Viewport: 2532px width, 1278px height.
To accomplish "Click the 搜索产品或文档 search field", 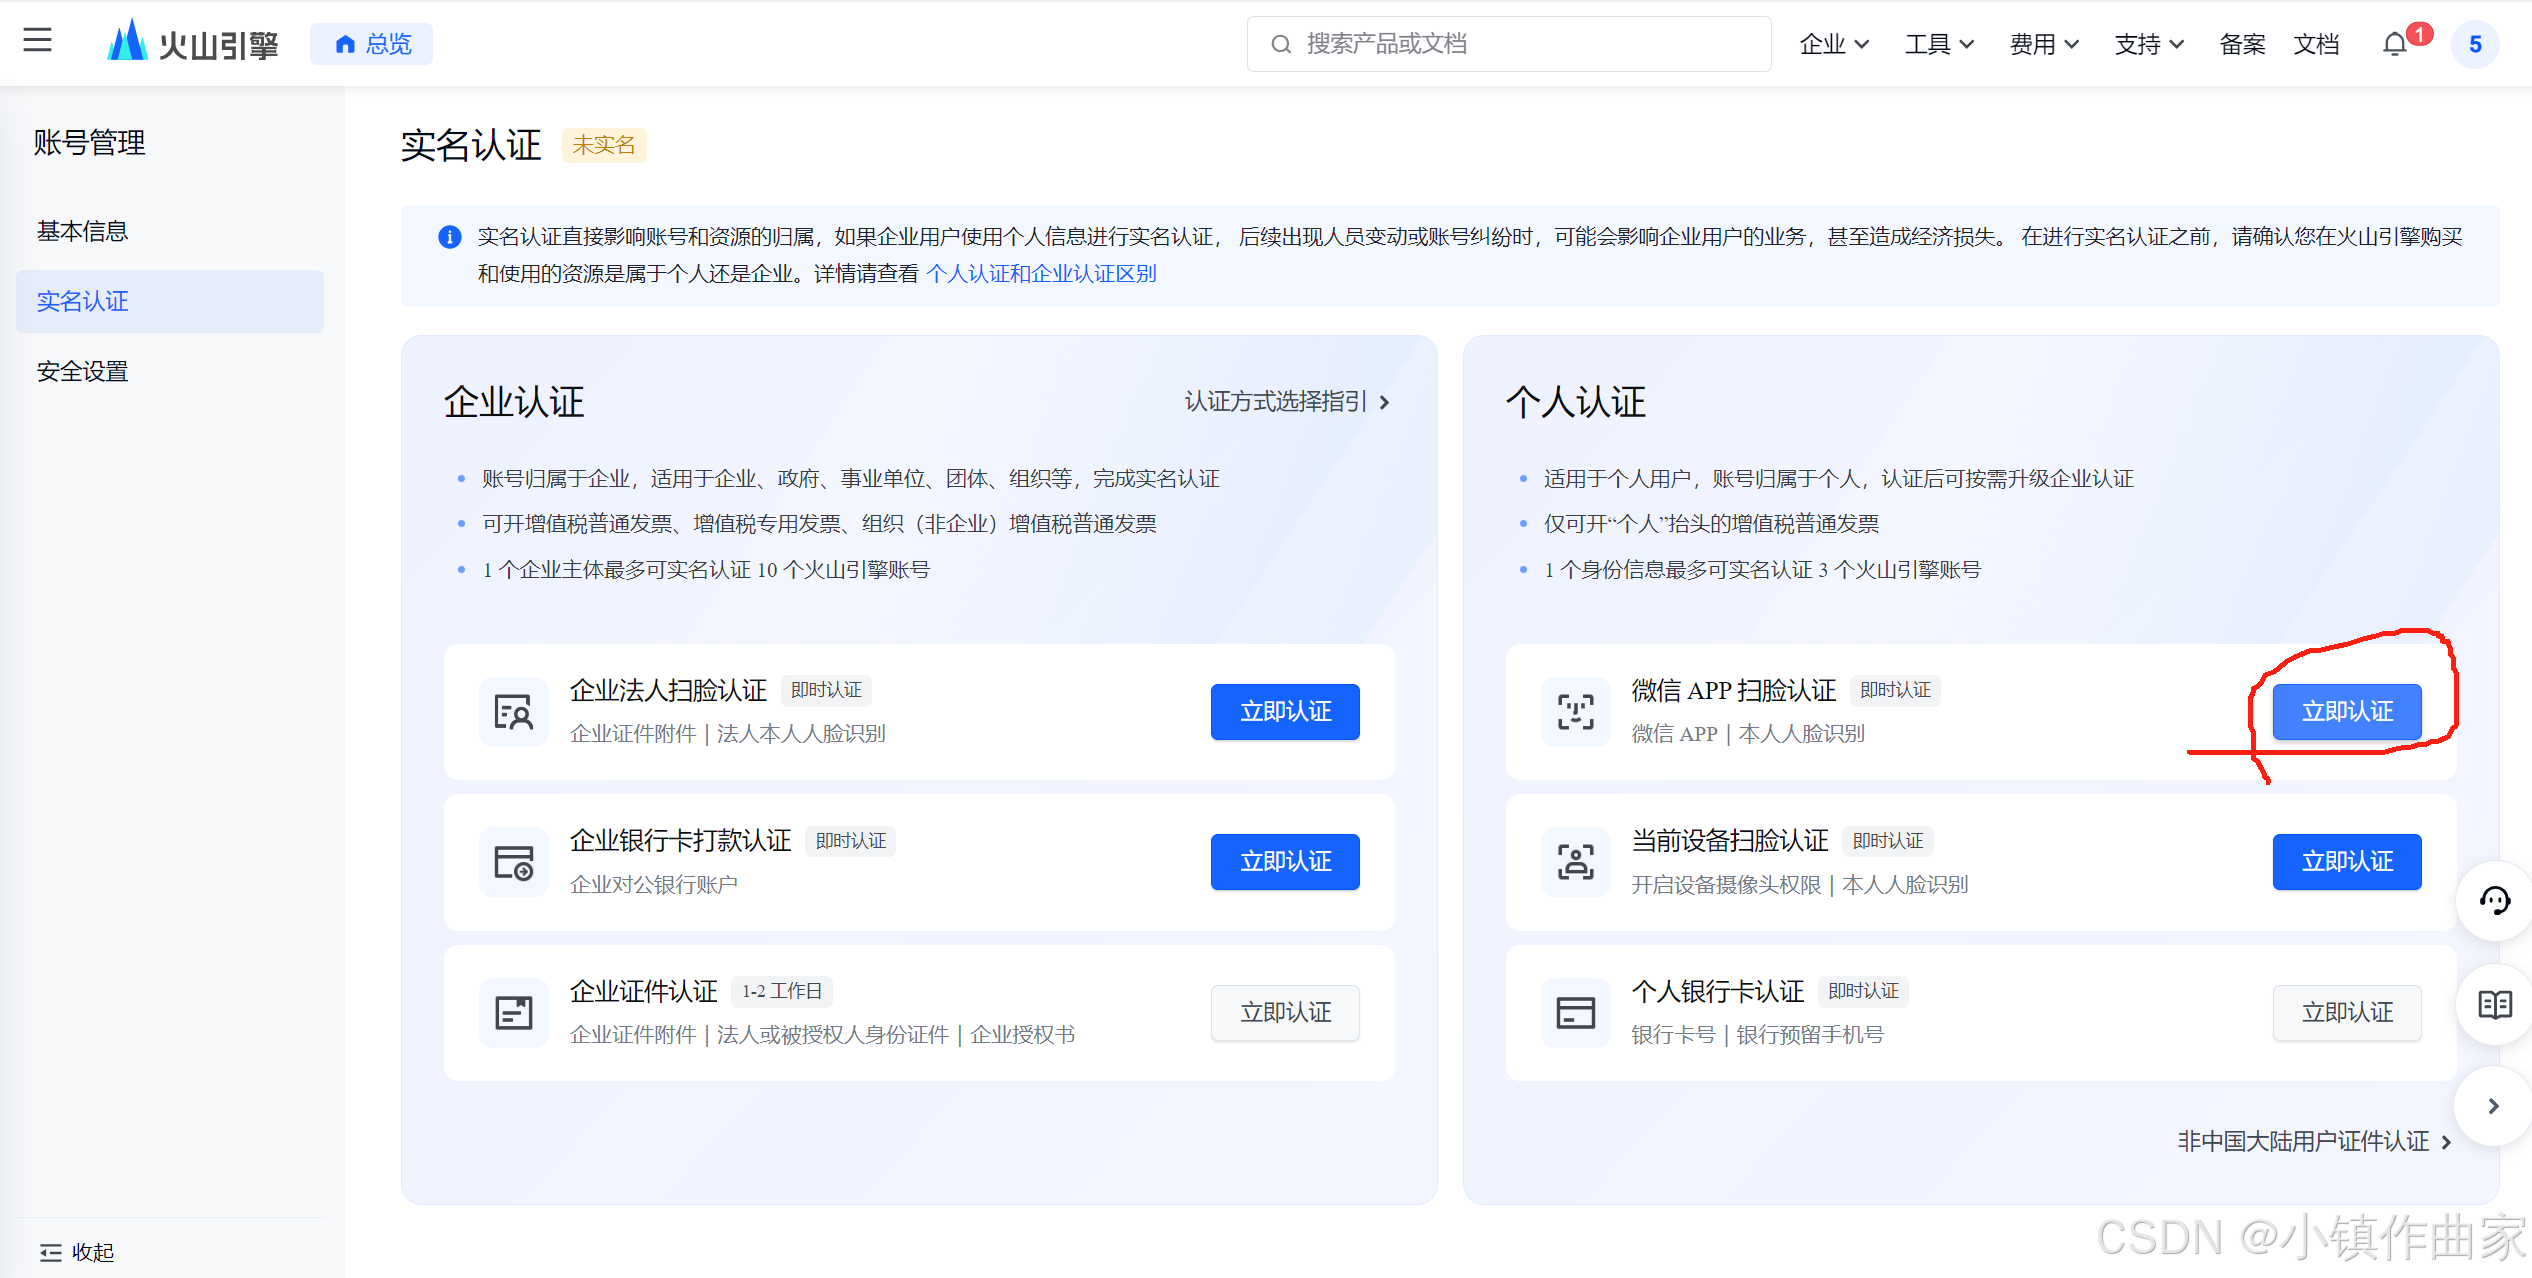I will (1508, 44).
